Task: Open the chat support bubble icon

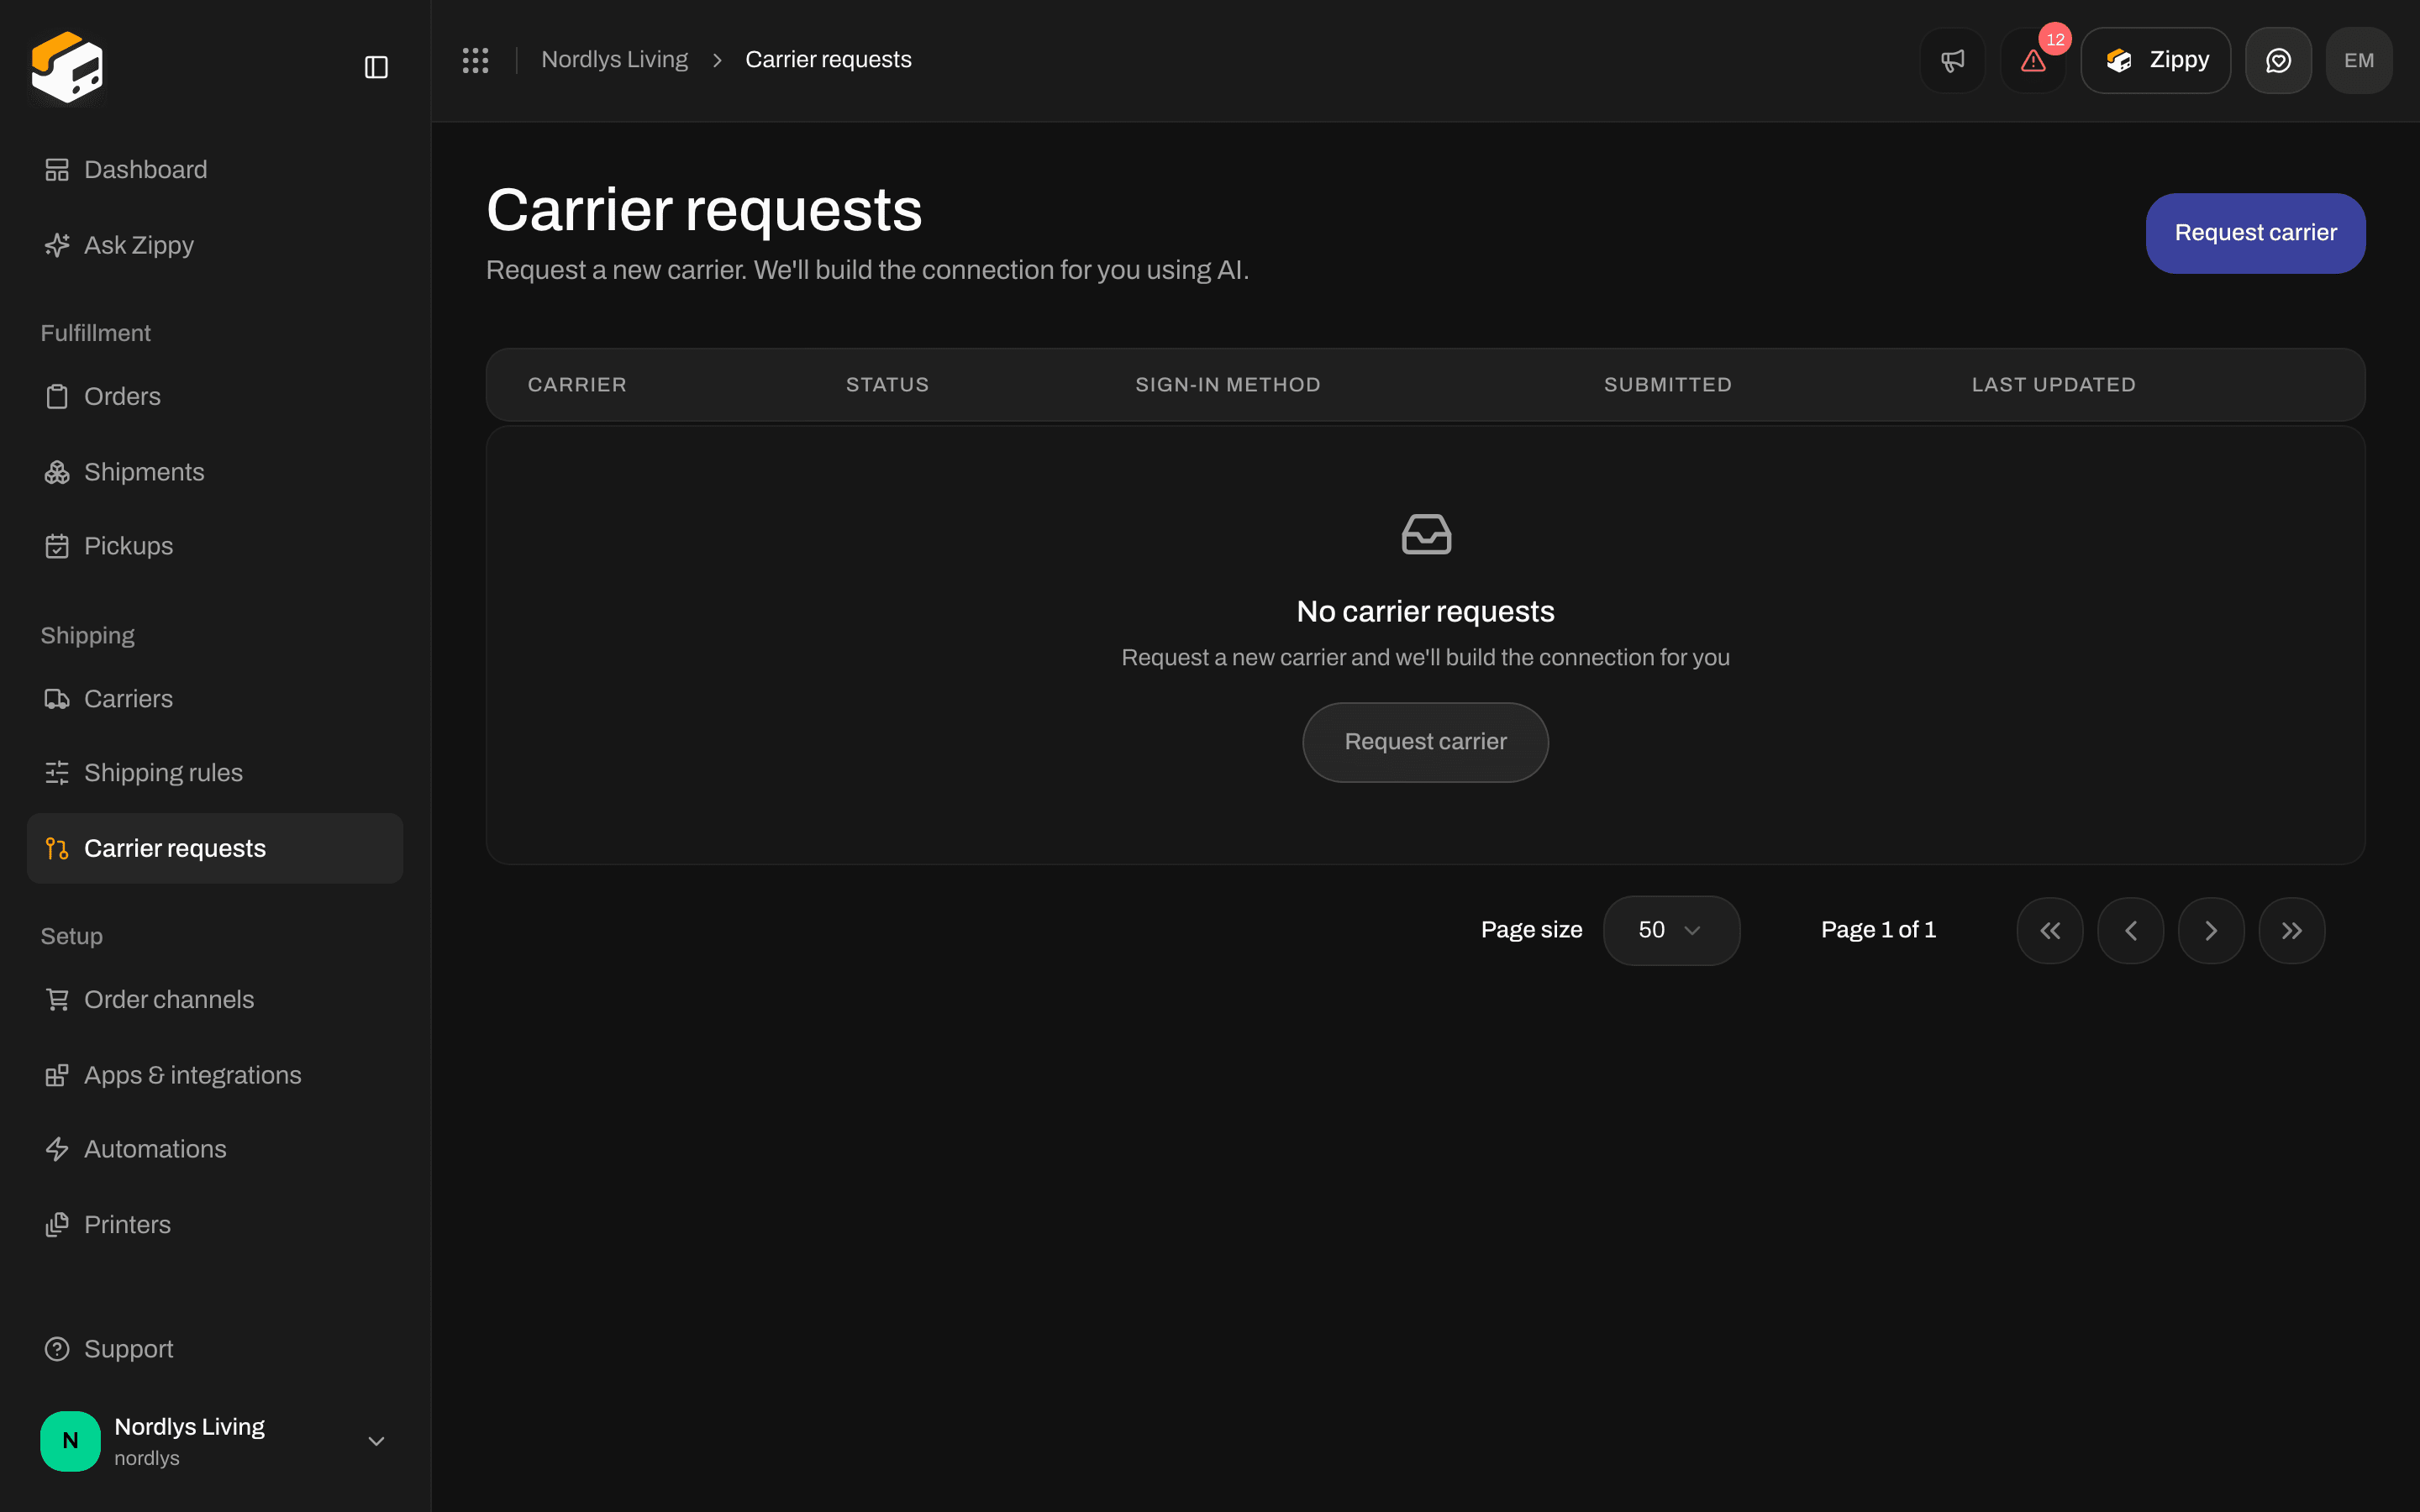Action: (x=2278, y=60)
